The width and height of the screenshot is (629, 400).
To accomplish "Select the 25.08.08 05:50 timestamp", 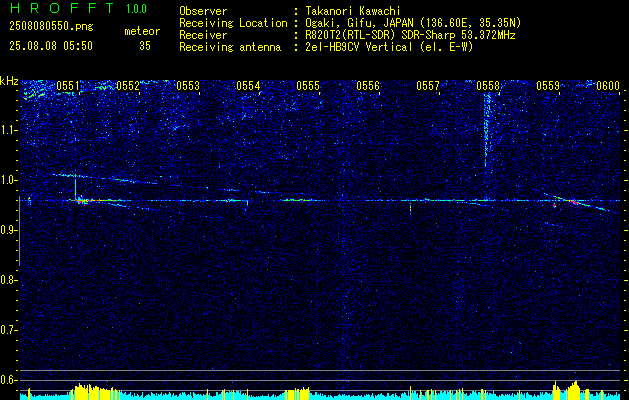I will pyautogui.click(x=51, y=46).
